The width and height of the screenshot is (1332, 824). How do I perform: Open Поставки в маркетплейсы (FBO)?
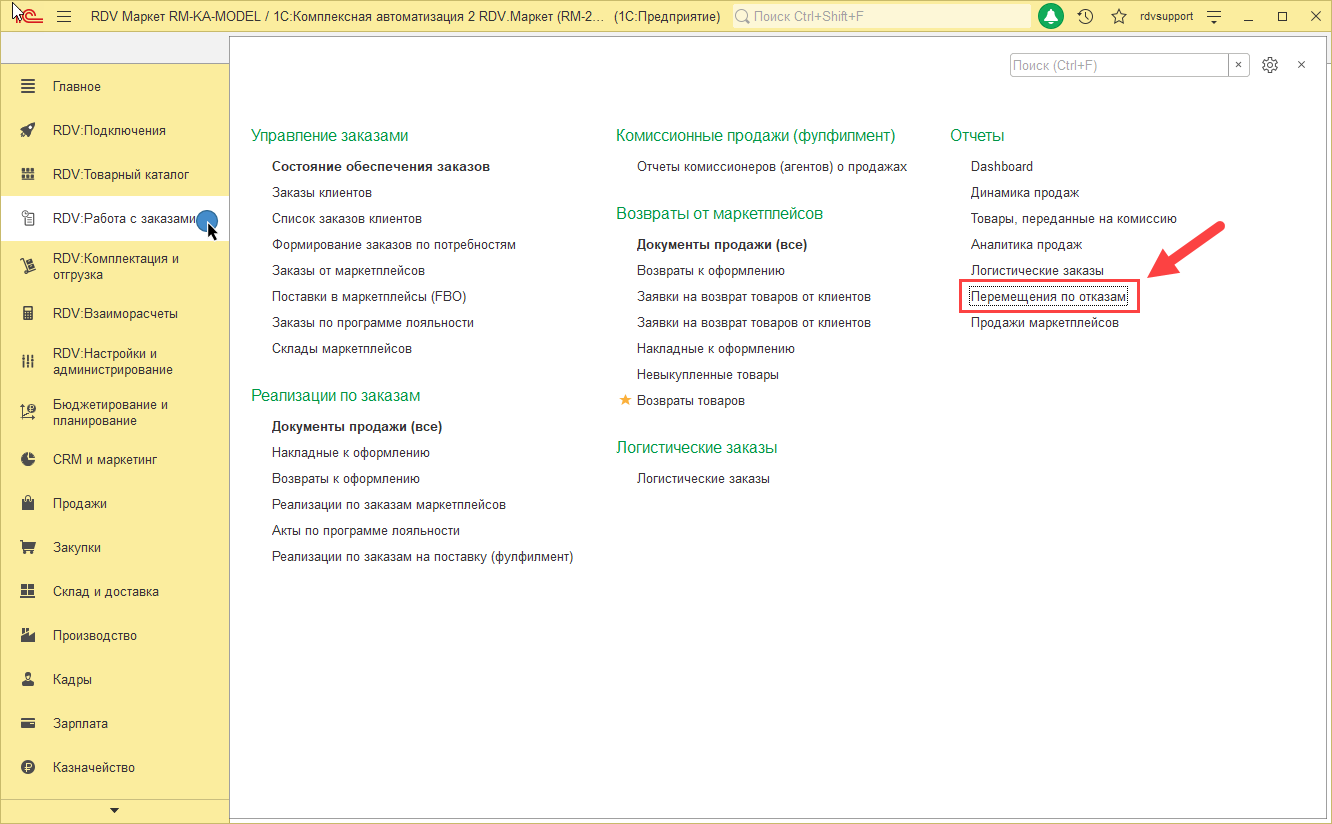(369, 297)
